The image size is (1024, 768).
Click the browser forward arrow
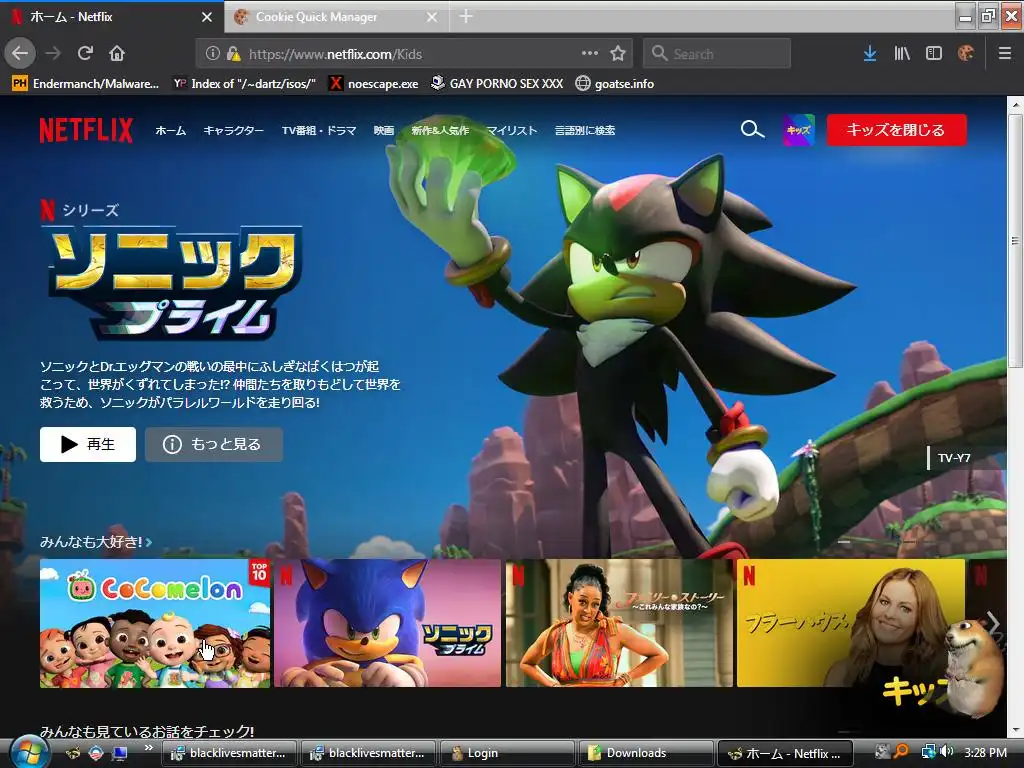click(x=53, y=54)
